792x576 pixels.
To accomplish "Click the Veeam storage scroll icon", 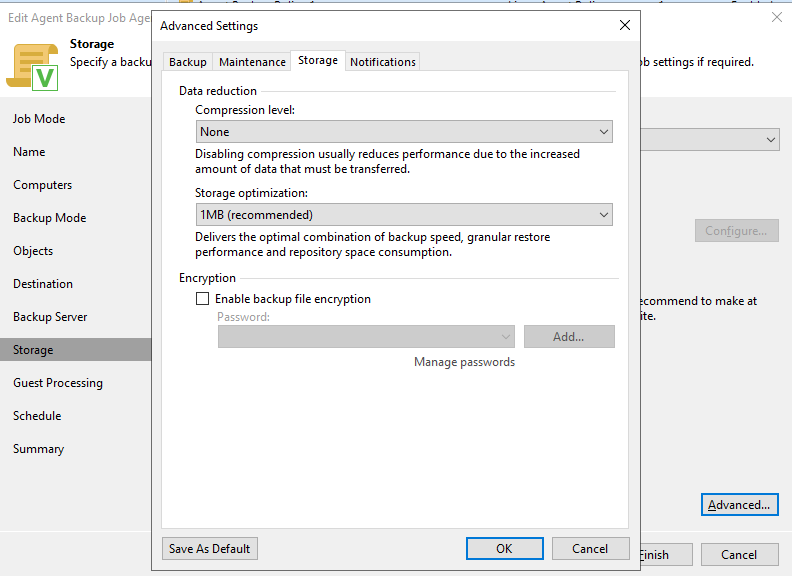I will 32,65.
